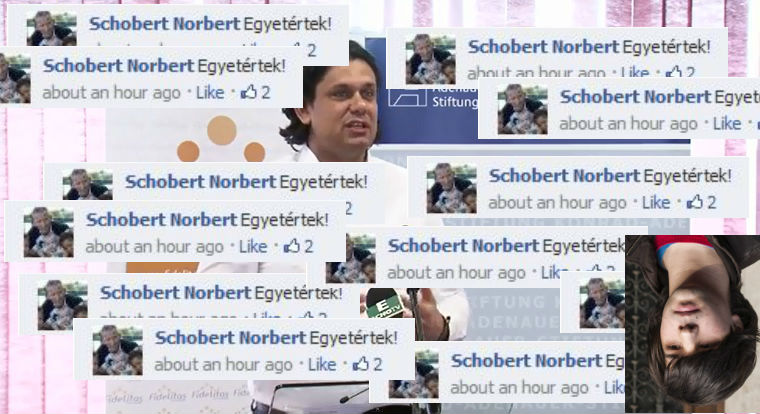This screenshot has width=760, height=414.
Task: Open the upside-down face photo
Action: (693, 324)
